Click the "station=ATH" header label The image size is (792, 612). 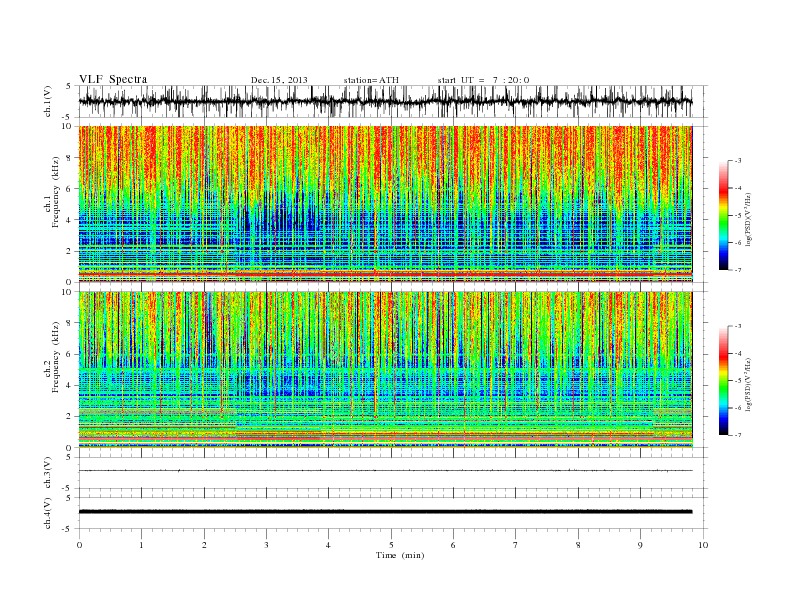click(371, 80)
